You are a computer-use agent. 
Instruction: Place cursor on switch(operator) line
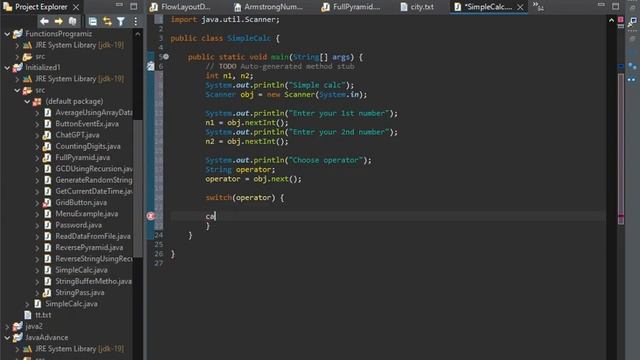coord(244,198)
